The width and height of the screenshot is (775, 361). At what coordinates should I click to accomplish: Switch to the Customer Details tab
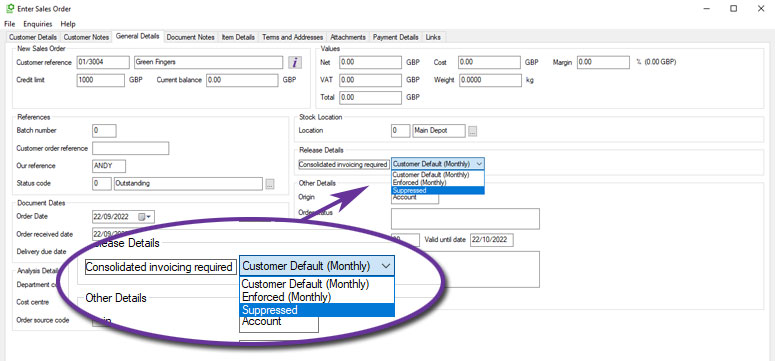(x=33, y=37)
